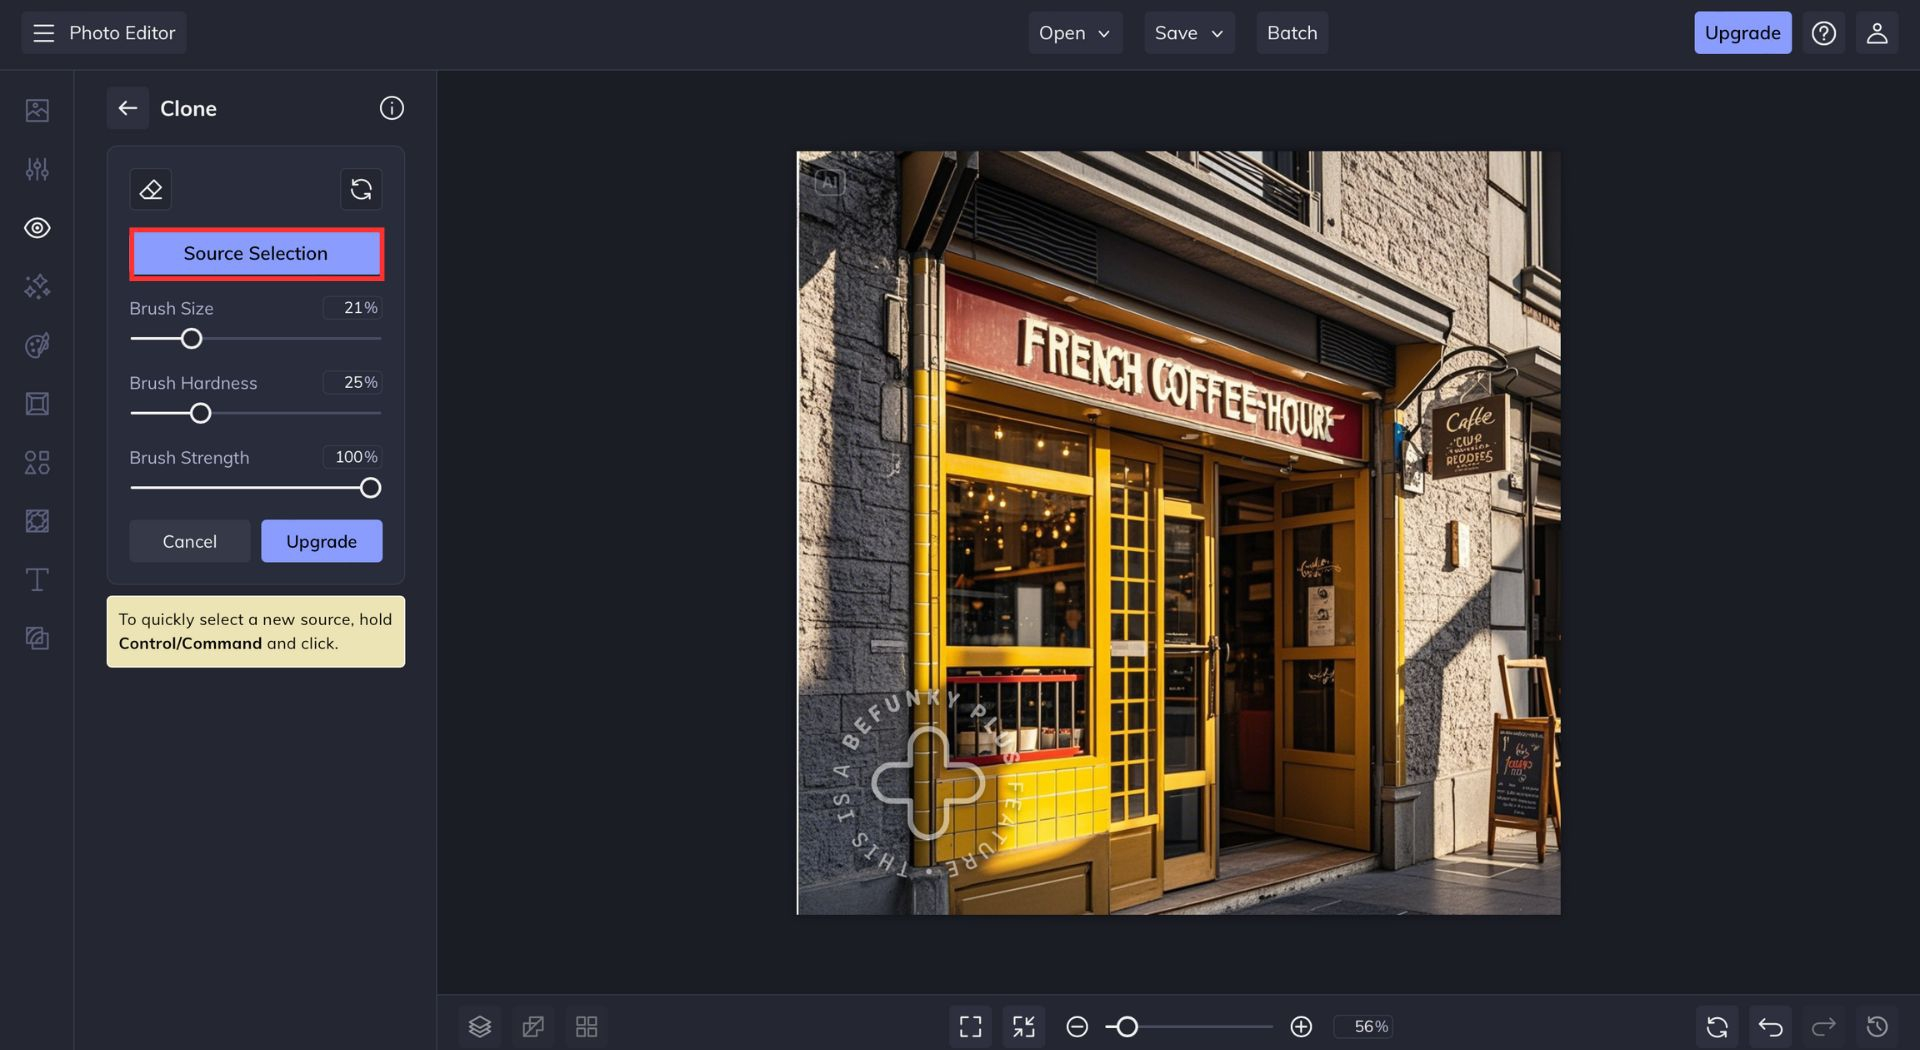Toggle the Touch Up eye icon
The image size is (1920, 1050).
(37, 228)
